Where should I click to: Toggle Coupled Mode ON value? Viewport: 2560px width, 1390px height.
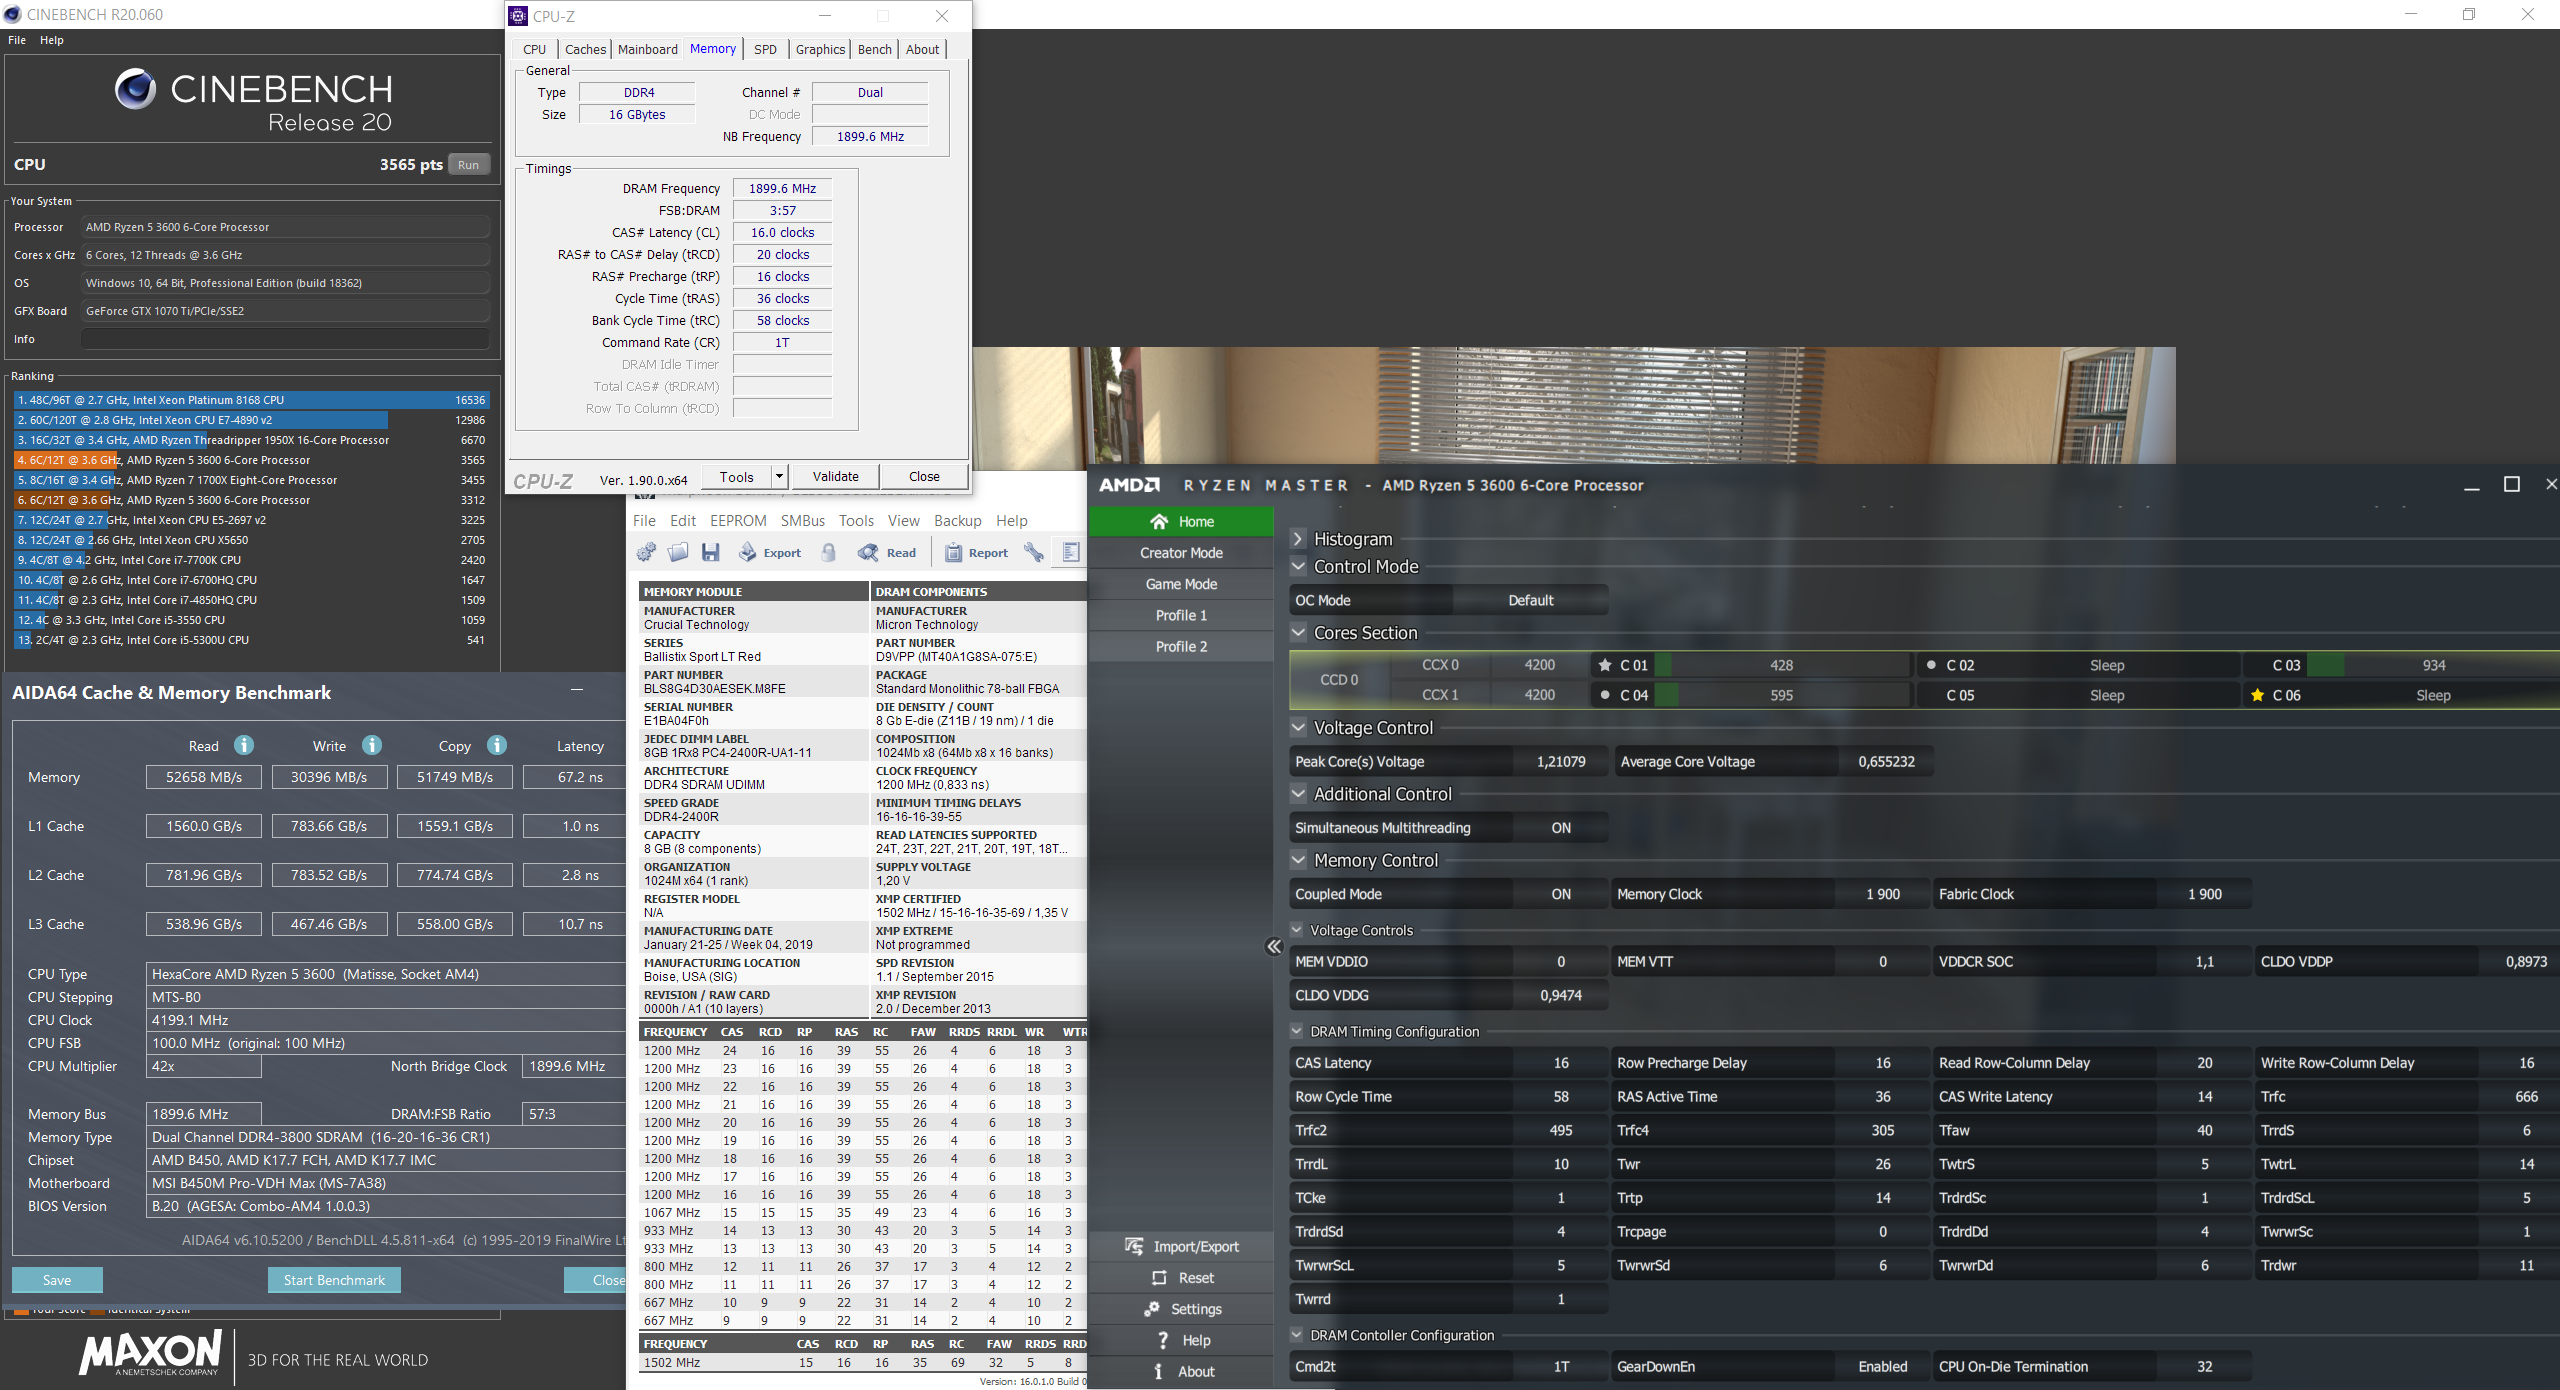point(1560,894)
